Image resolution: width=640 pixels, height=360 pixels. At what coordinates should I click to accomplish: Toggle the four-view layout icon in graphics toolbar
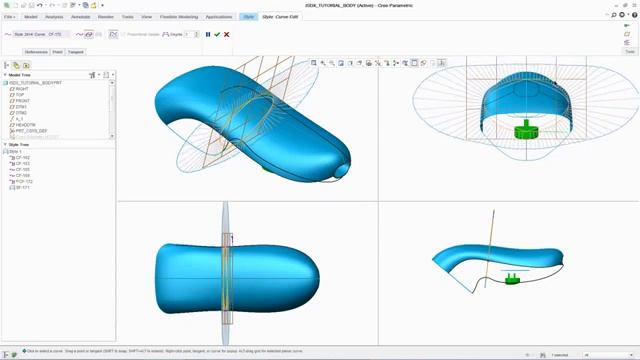414,63
